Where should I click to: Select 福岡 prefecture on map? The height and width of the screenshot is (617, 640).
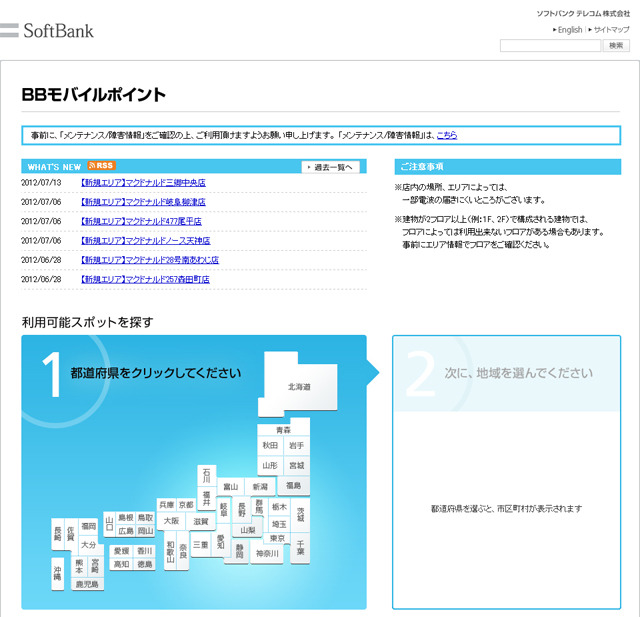89,526
